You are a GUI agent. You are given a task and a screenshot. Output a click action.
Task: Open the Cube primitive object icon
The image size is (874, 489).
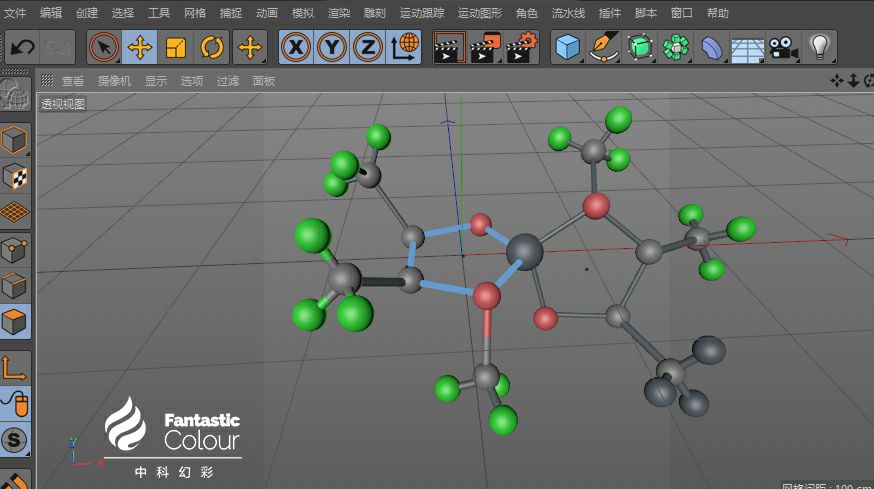[568, 47]
